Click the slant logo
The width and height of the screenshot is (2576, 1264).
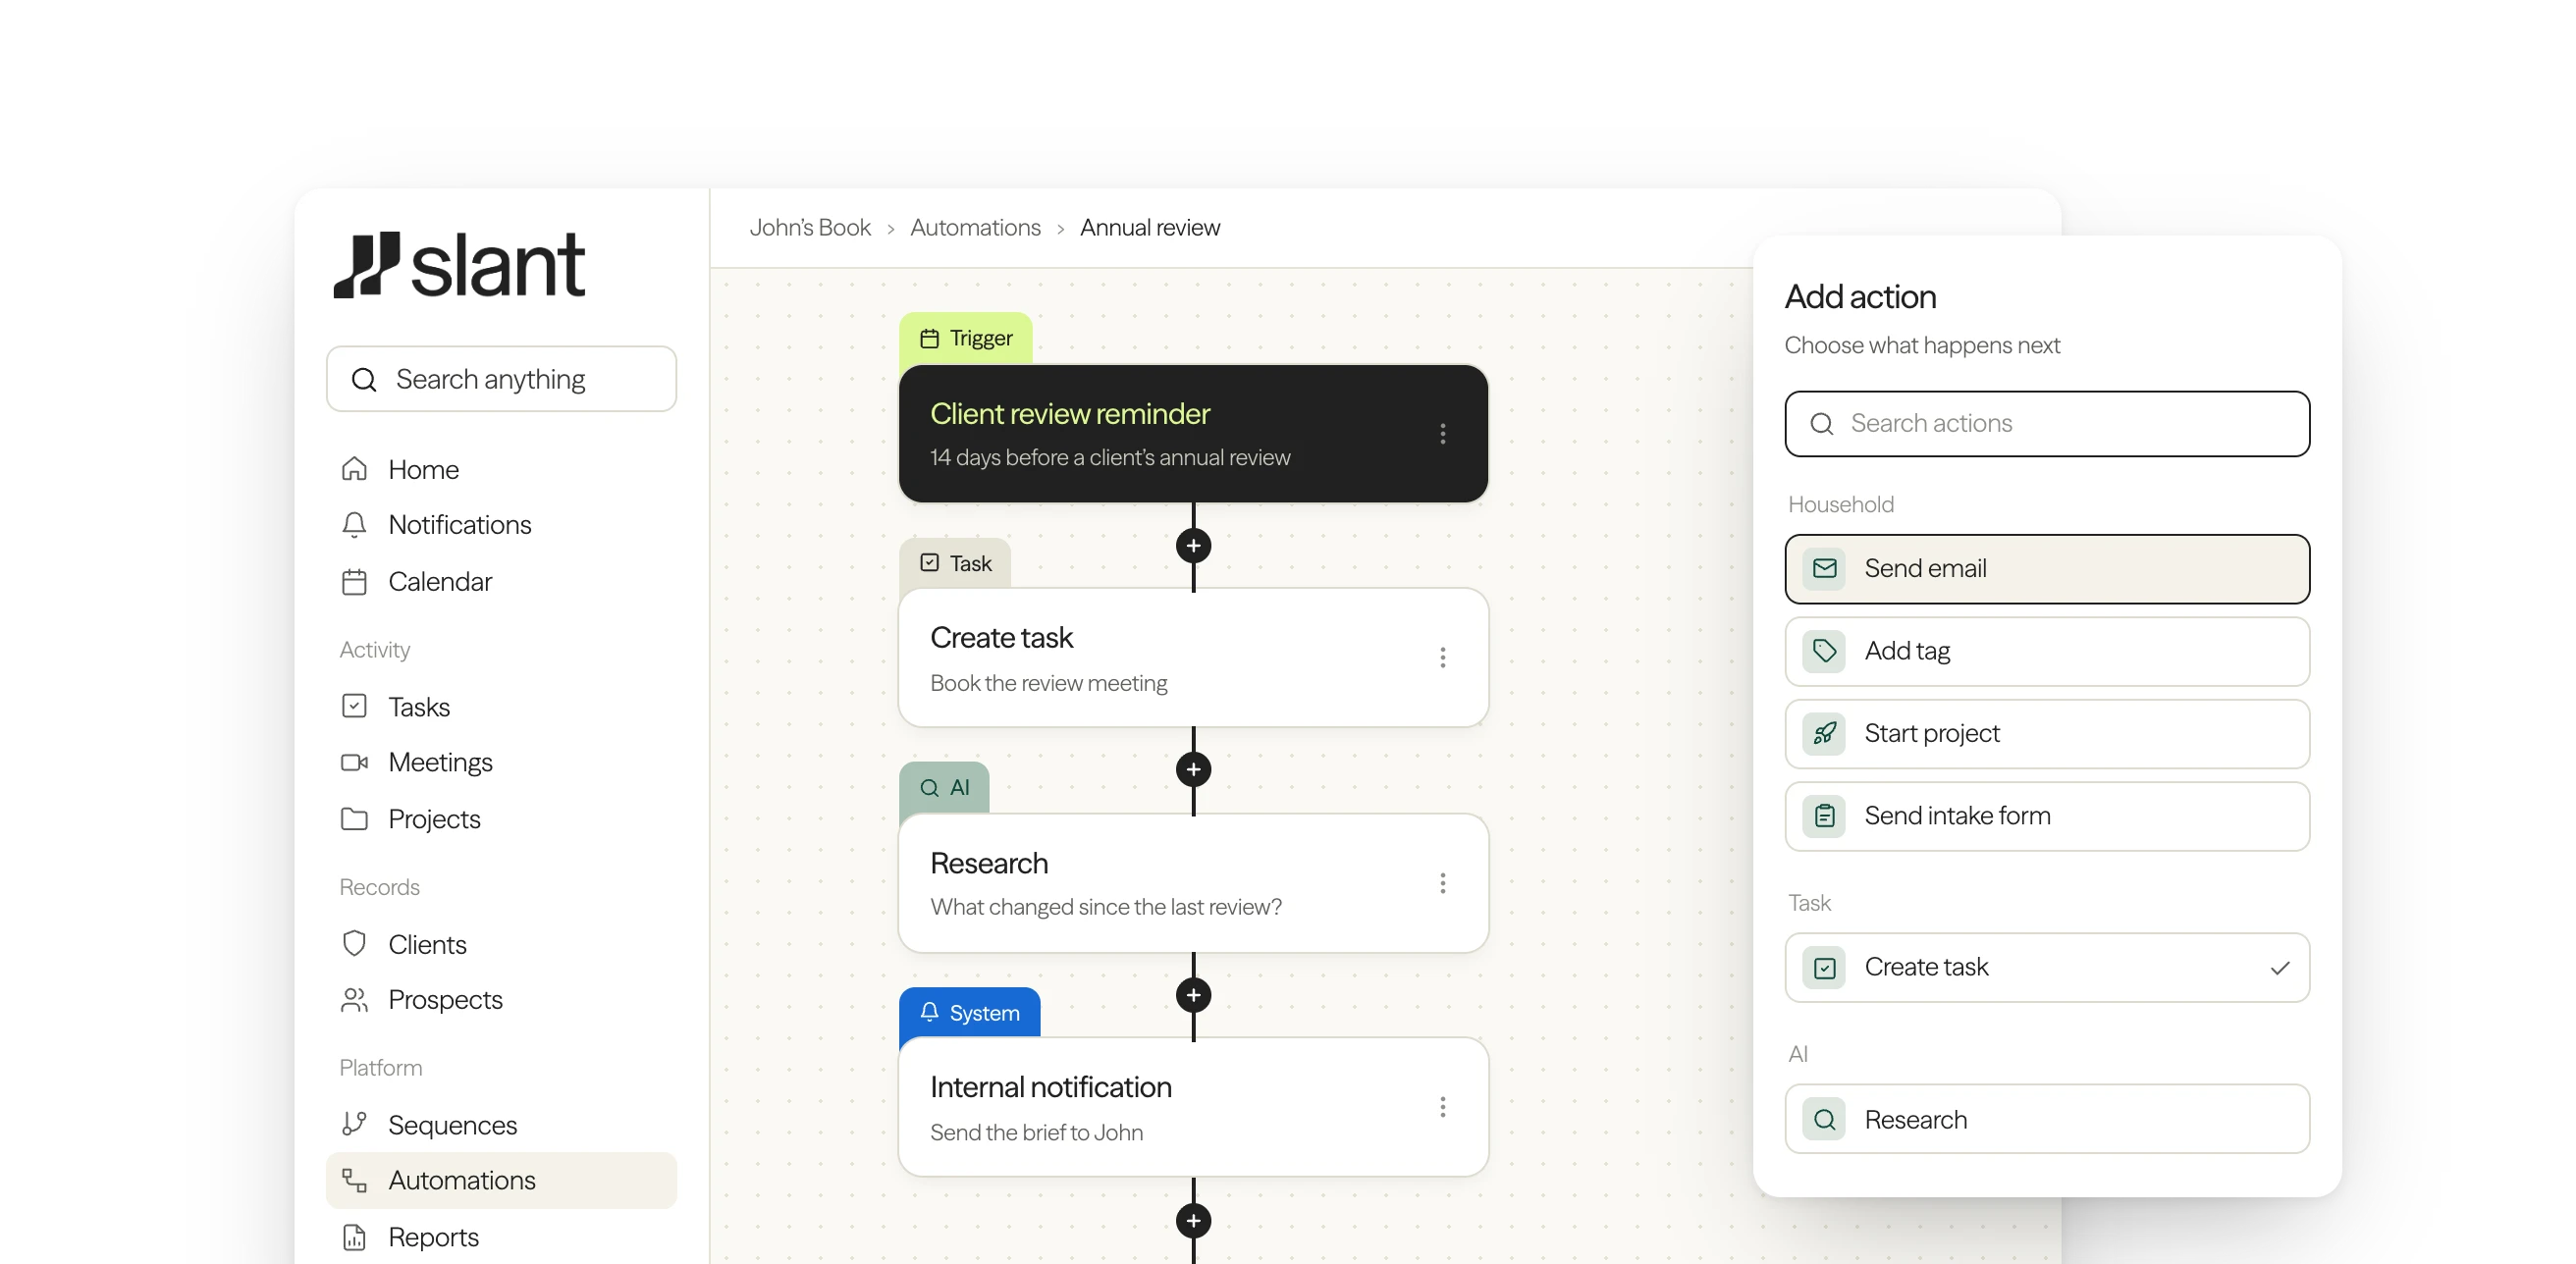point(459,265)
